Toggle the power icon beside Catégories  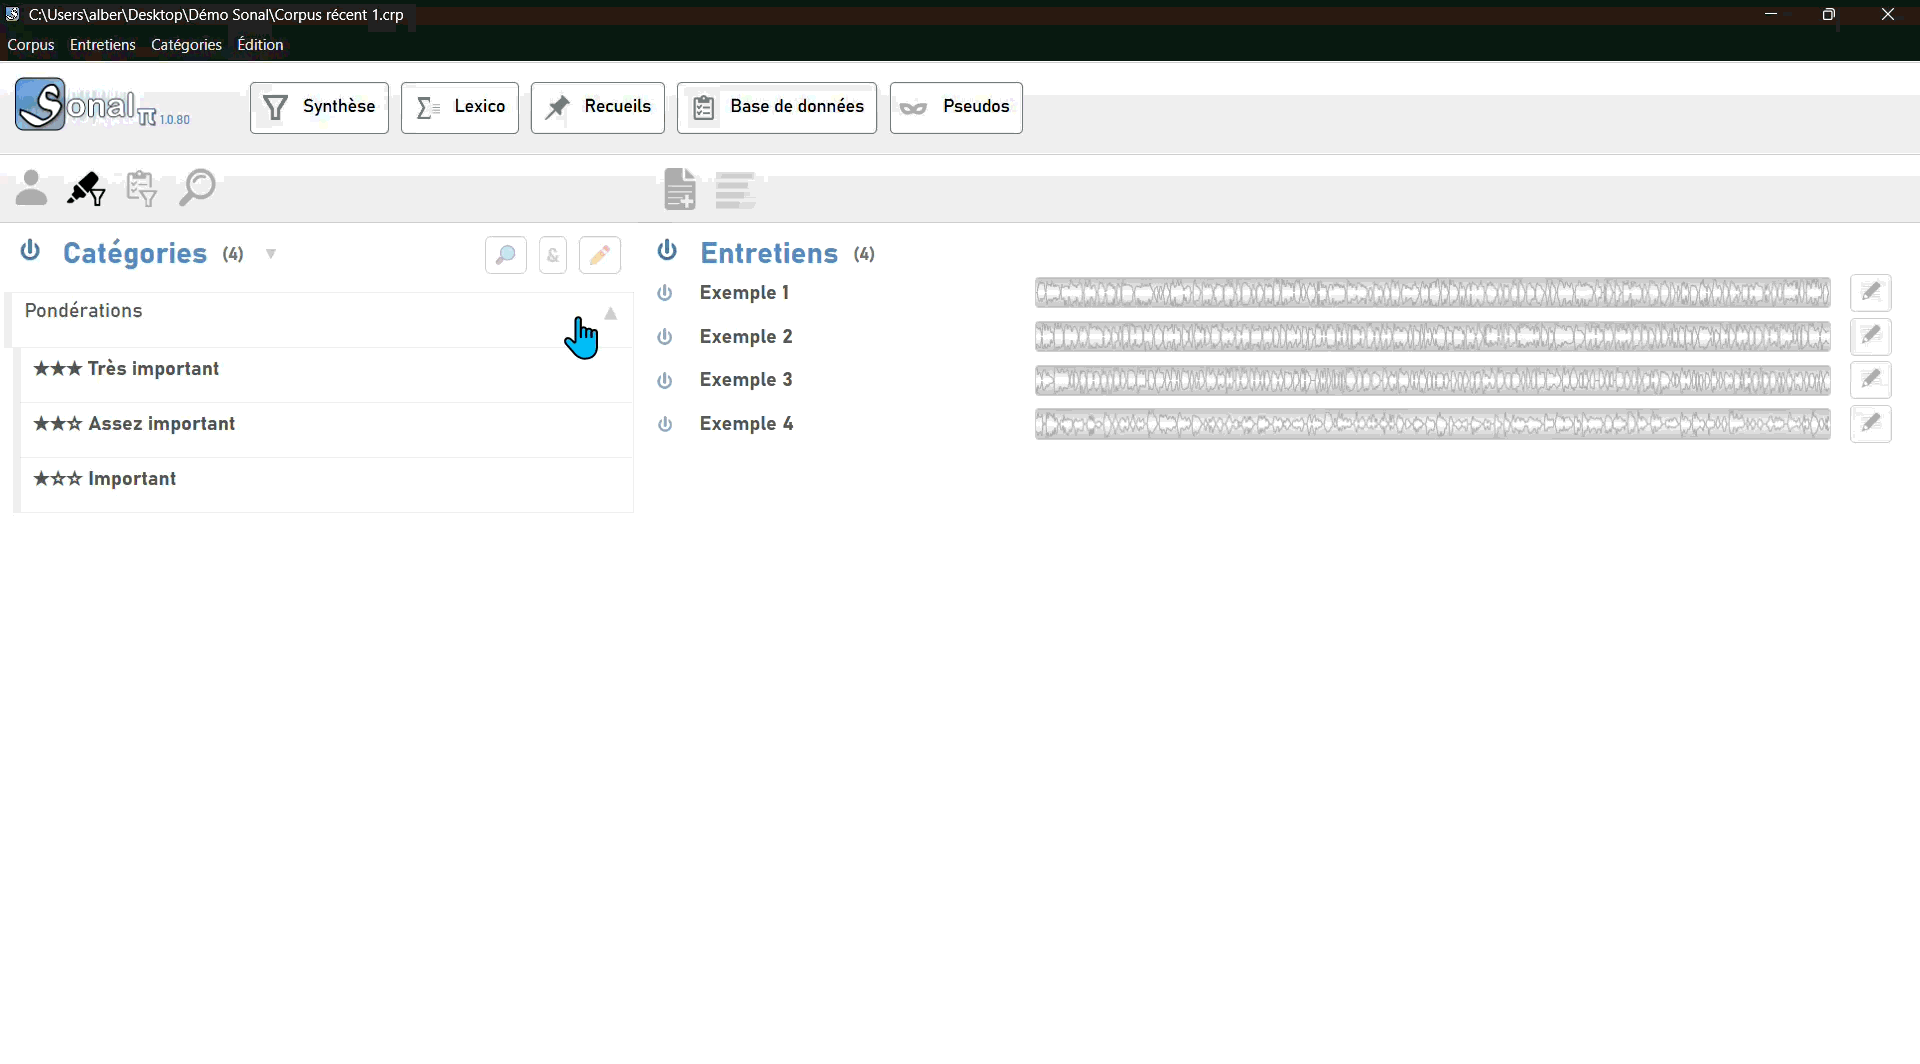pos(31,250)
